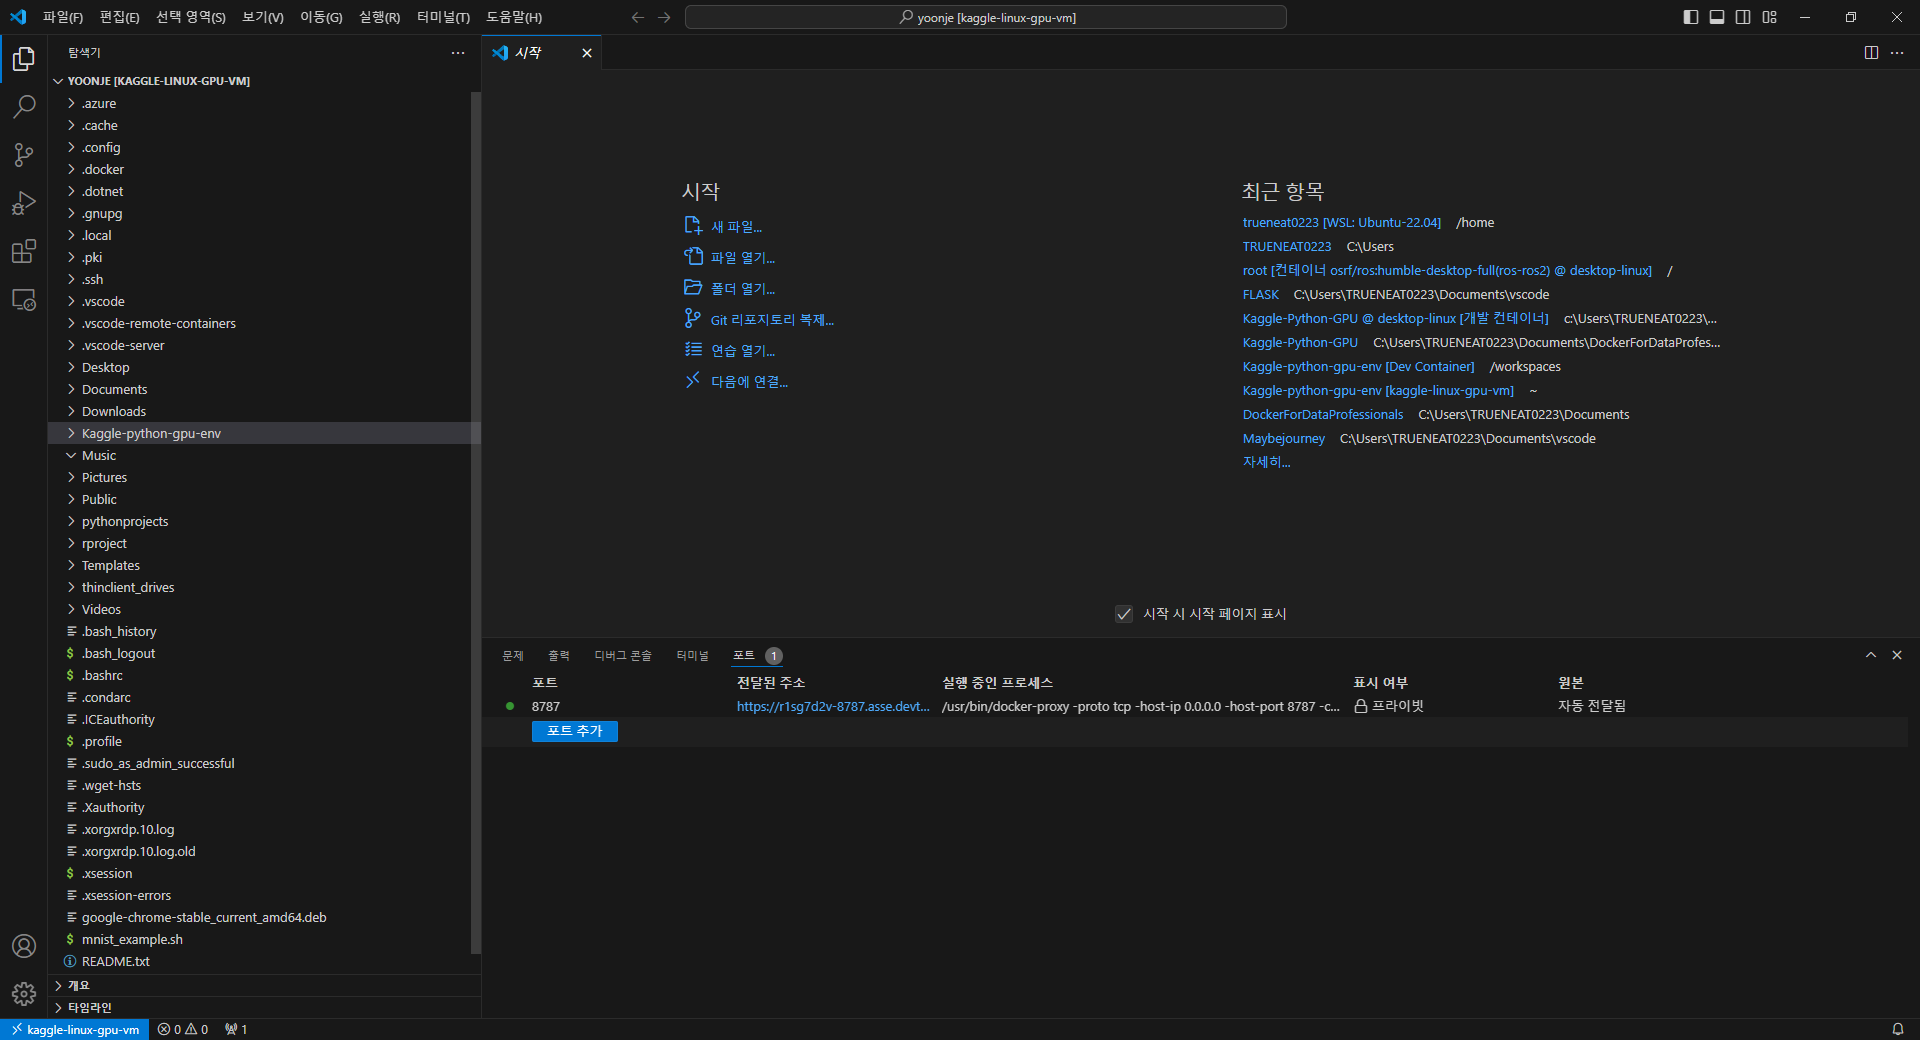This screenshot has height=1040, width=1920.
Task: Open recent FLASK project link
Action: pos(1261,295)
